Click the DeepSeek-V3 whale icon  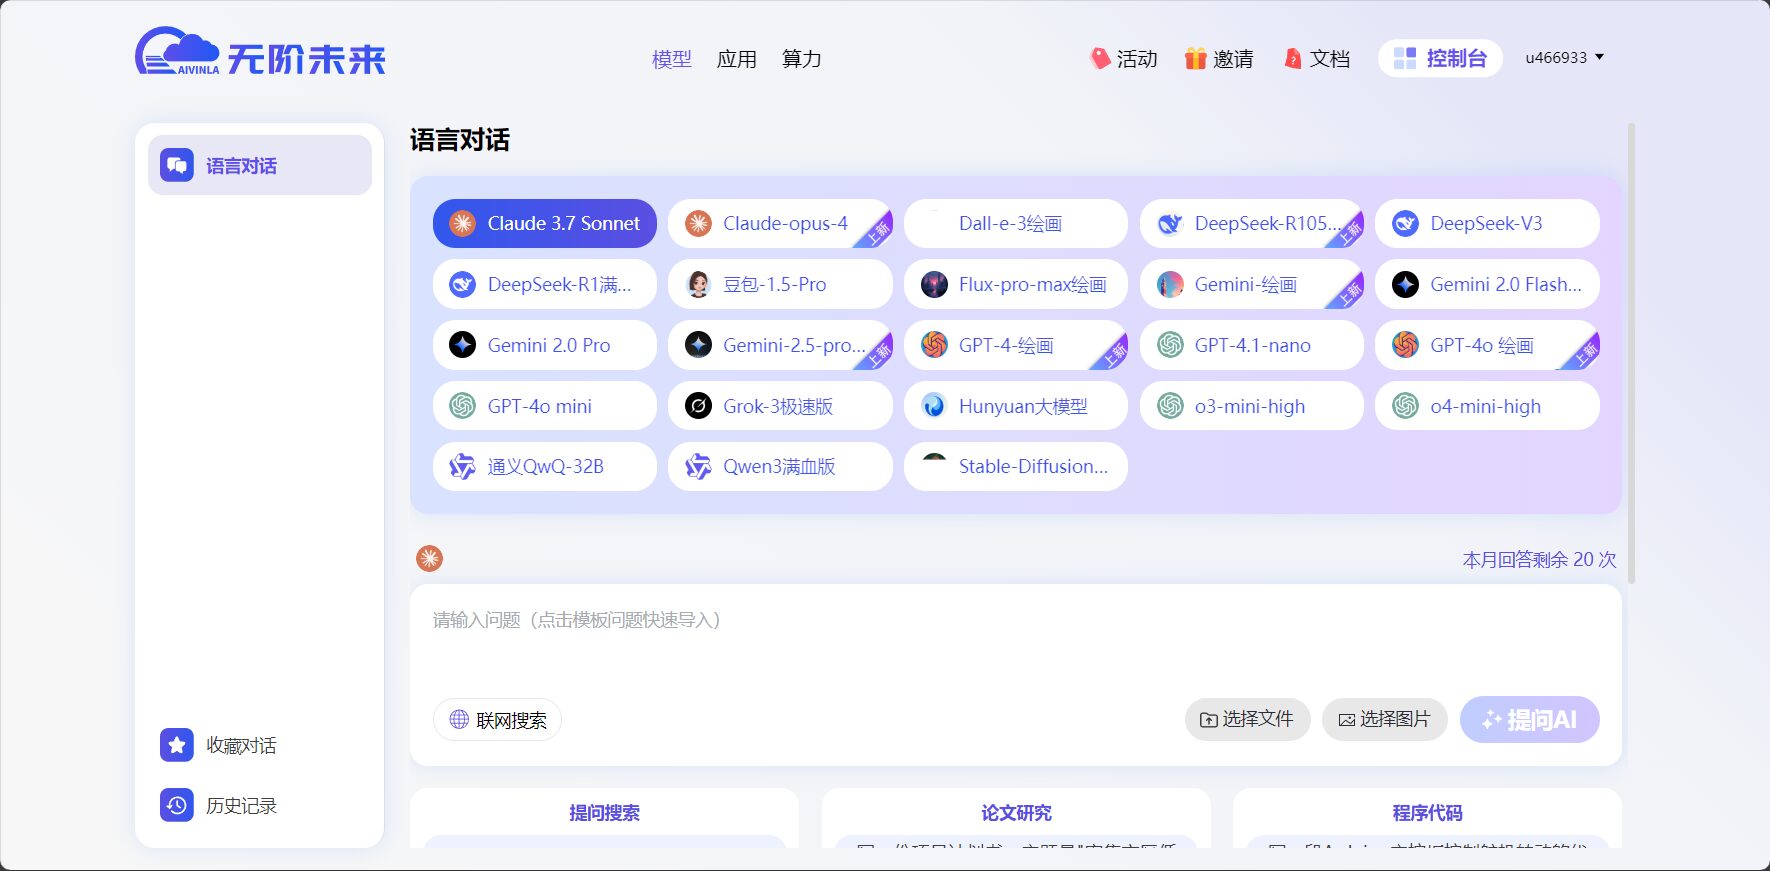click(1405, 223)
